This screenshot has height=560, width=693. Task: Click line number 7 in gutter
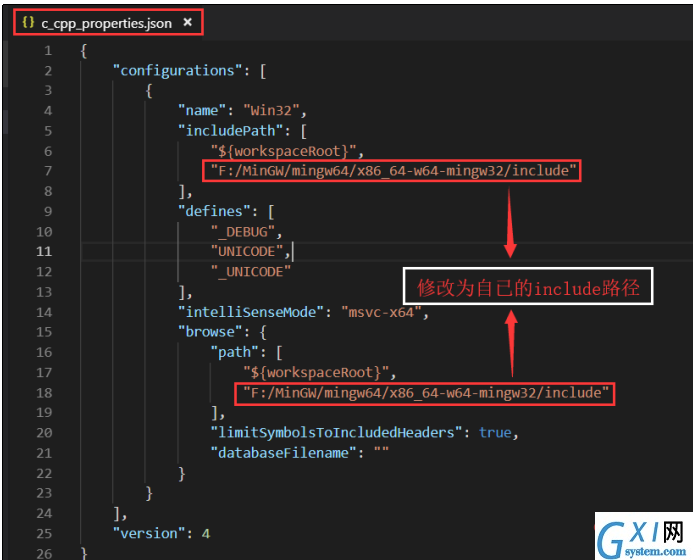[x=48, y=171]
